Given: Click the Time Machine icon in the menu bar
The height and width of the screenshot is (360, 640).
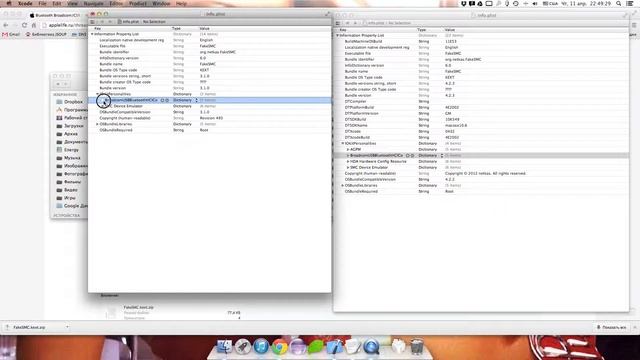Looking at the screenshot, I should pos(516,3).
